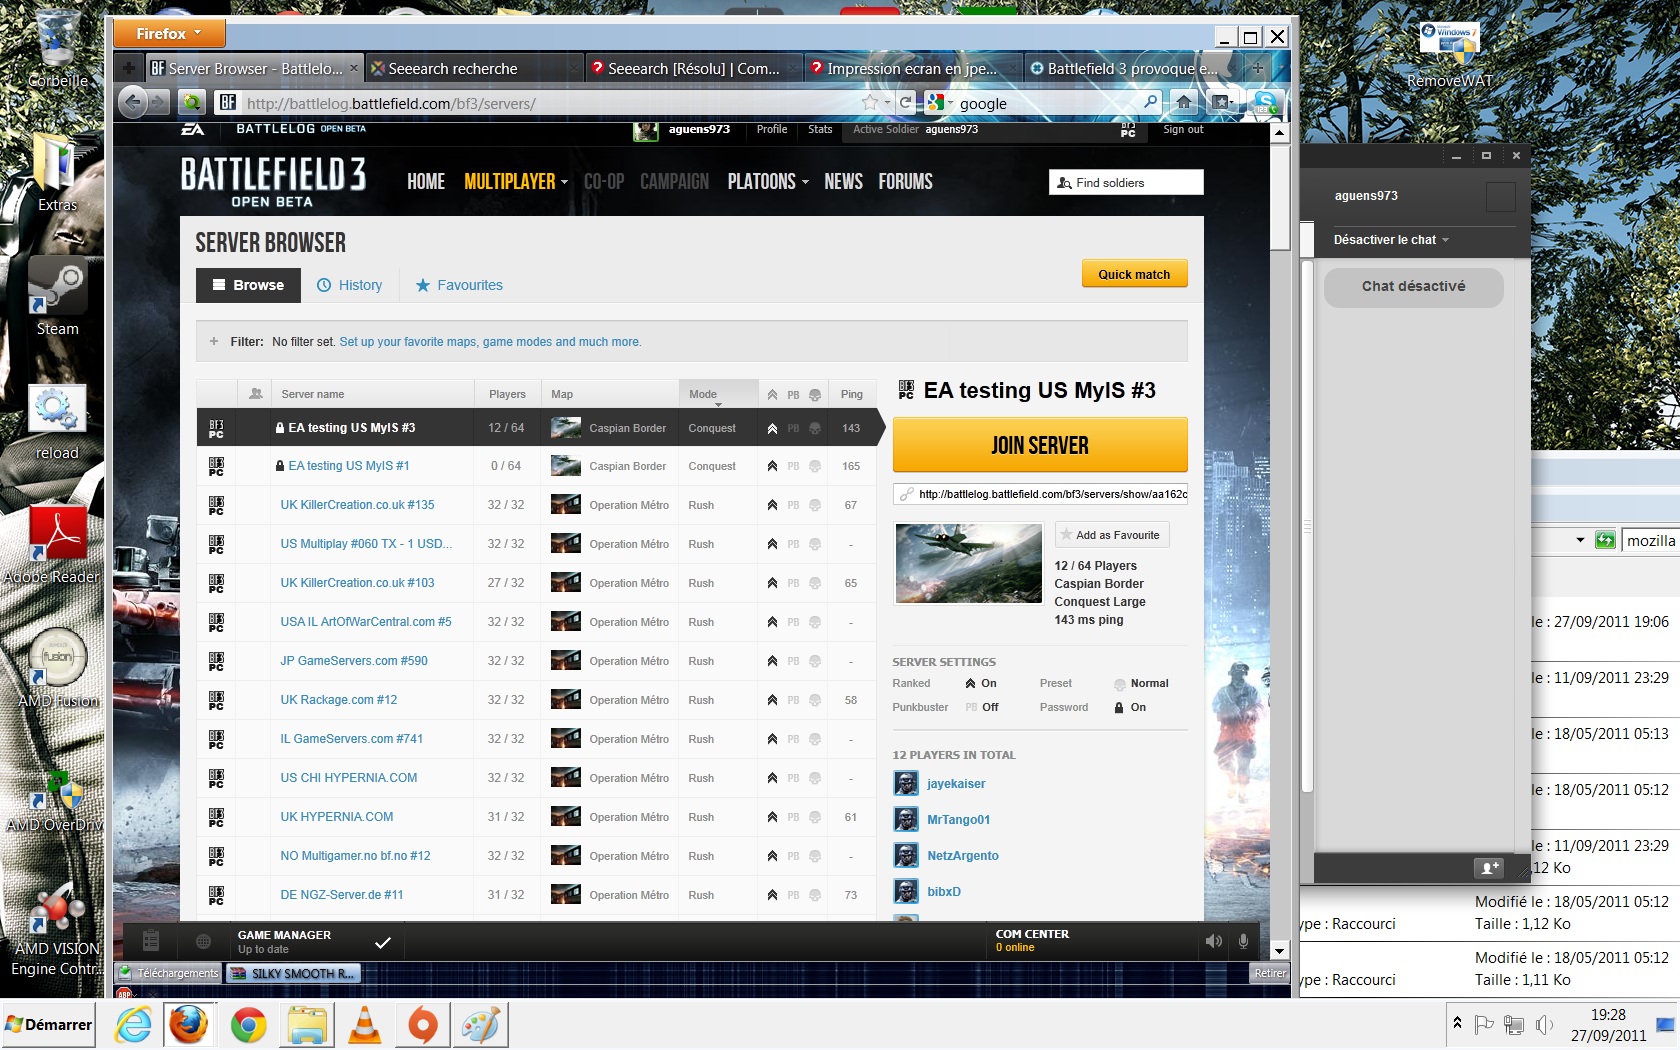This screenshot has height=1050, width=1680.
Task: Launch Google Chrome from taskbar
Action: 248,1025
